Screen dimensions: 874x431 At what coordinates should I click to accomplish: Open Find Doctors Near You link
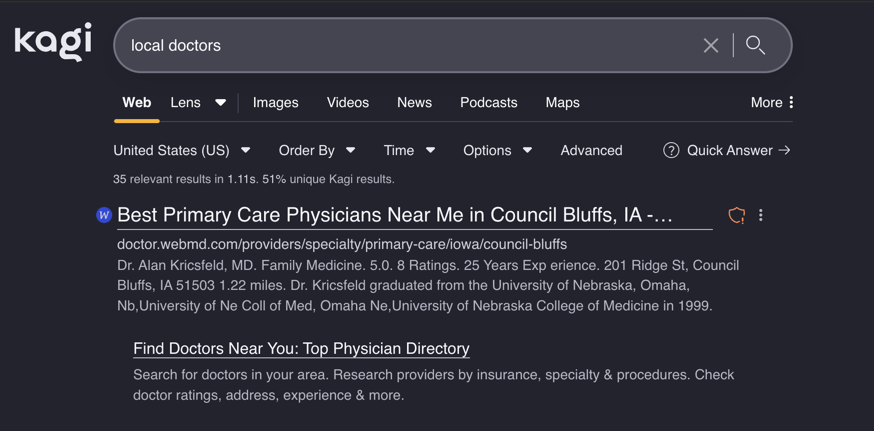click(301, 348)
